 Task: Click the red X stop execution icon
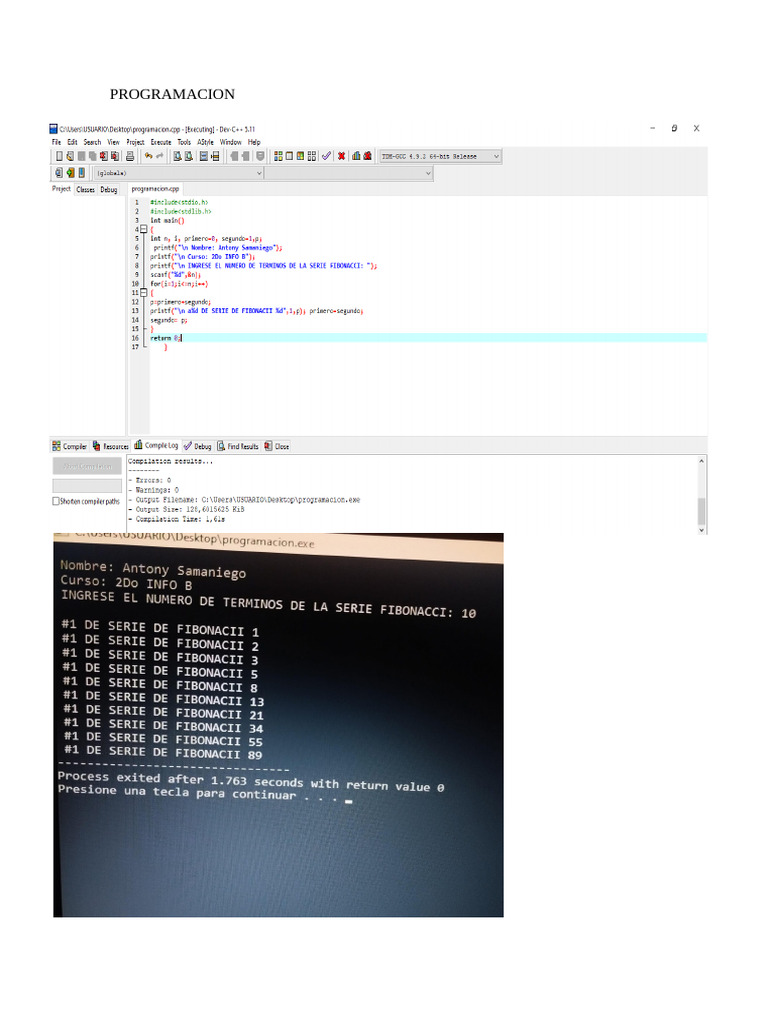[341, 156]
